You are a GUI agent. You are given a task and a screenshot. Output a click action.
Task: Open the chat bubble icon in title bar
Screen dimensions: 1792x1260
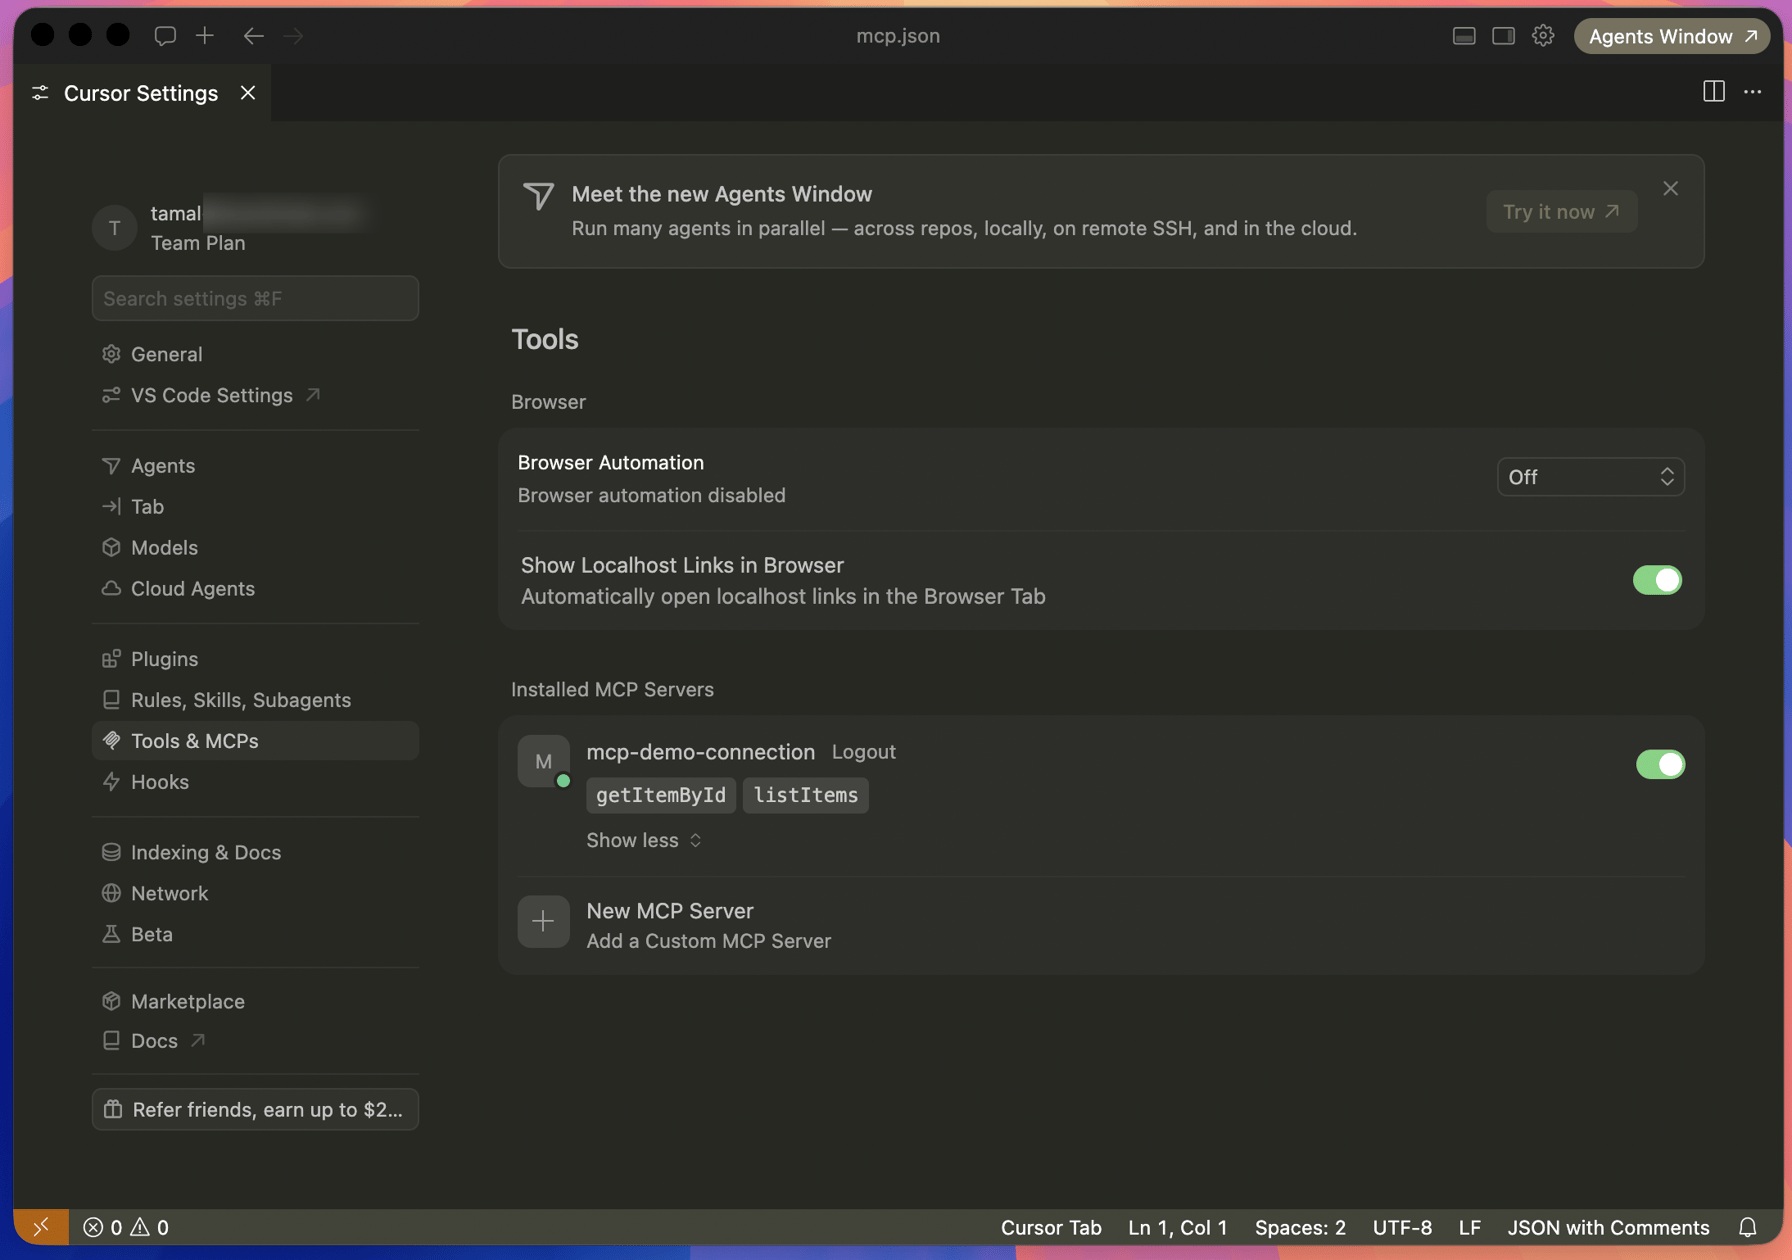pyautogui.click(x=165, y=36)
